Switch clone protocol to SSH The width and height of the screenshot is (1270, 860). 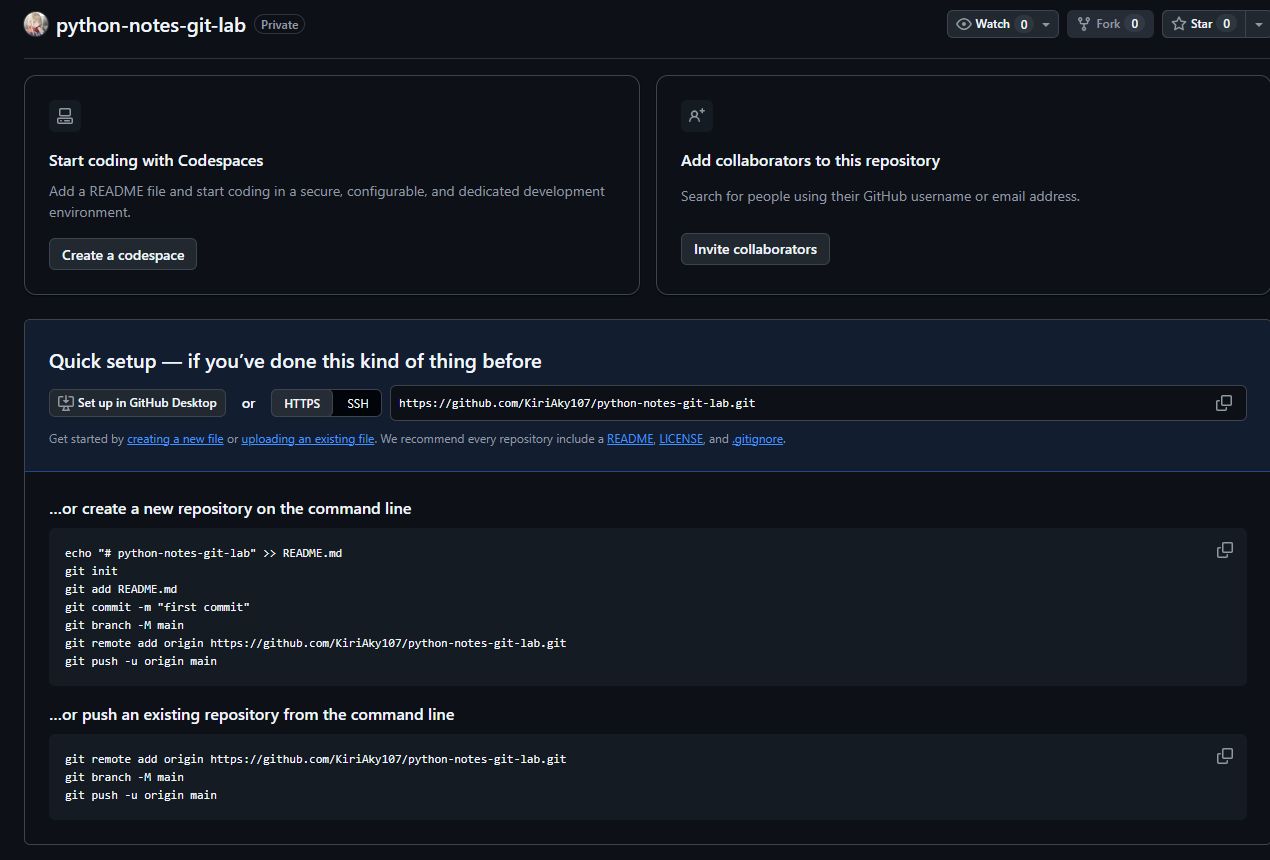pyautogui.click(x=357, y=403)
